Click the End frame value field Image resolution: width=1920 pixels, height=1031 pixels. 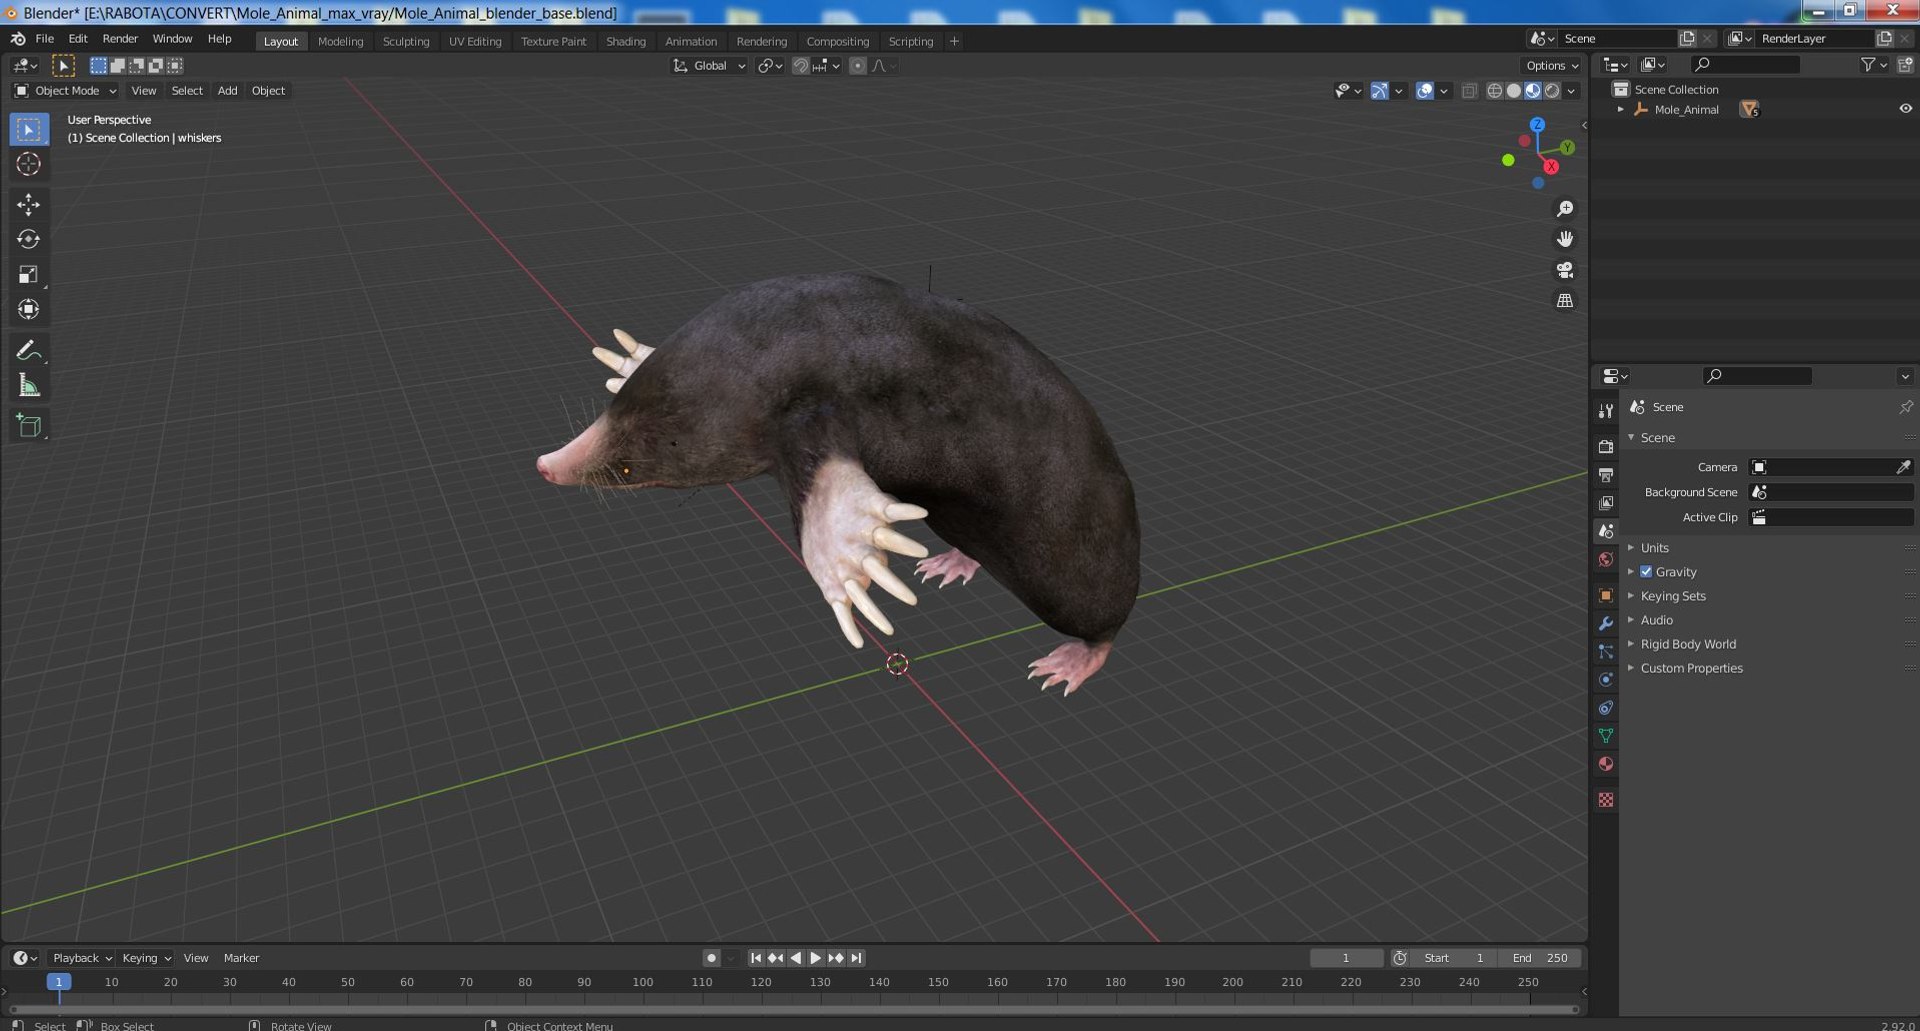tap(1540, 958)
